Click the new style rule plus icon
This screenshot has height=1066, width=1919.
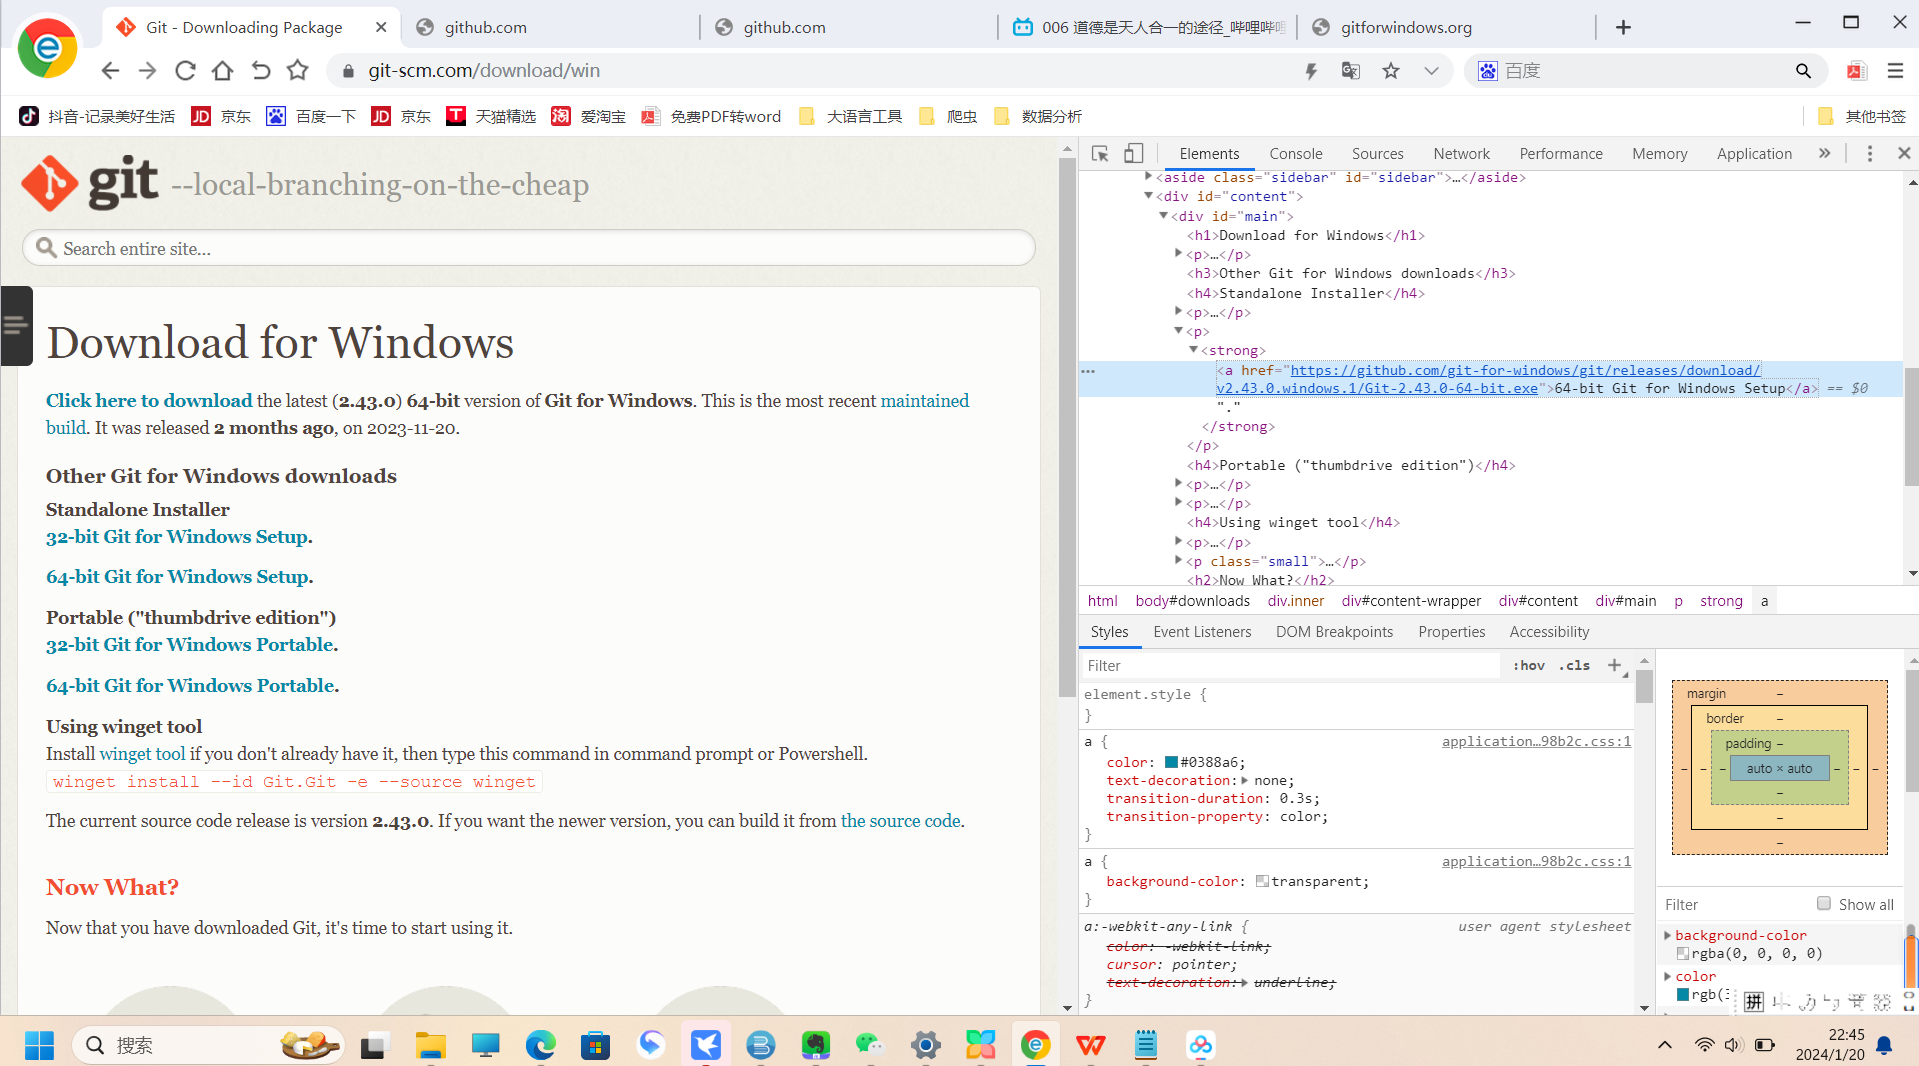coord(1614,665)
